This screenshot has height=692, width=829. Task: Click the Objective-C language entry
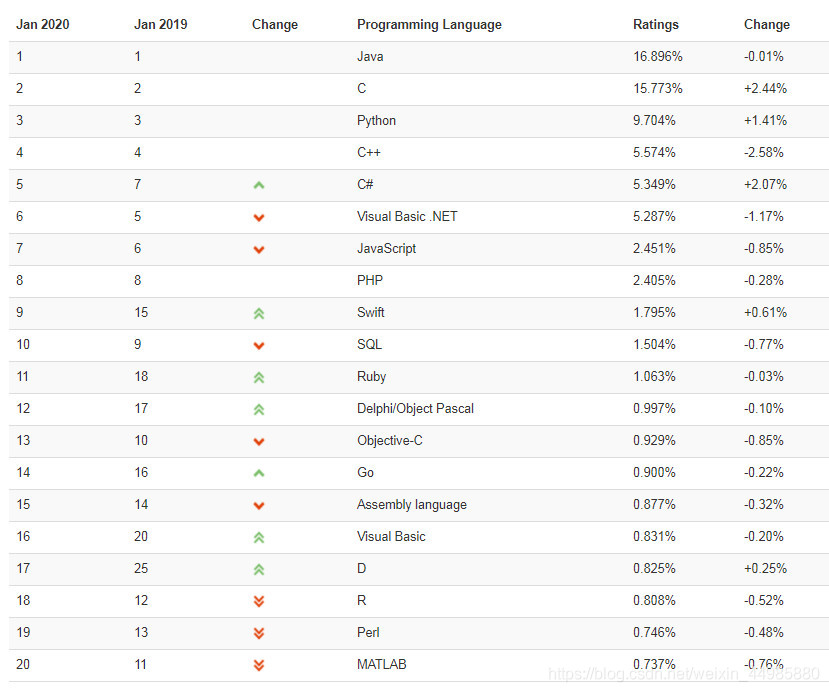tap(390, 440)
